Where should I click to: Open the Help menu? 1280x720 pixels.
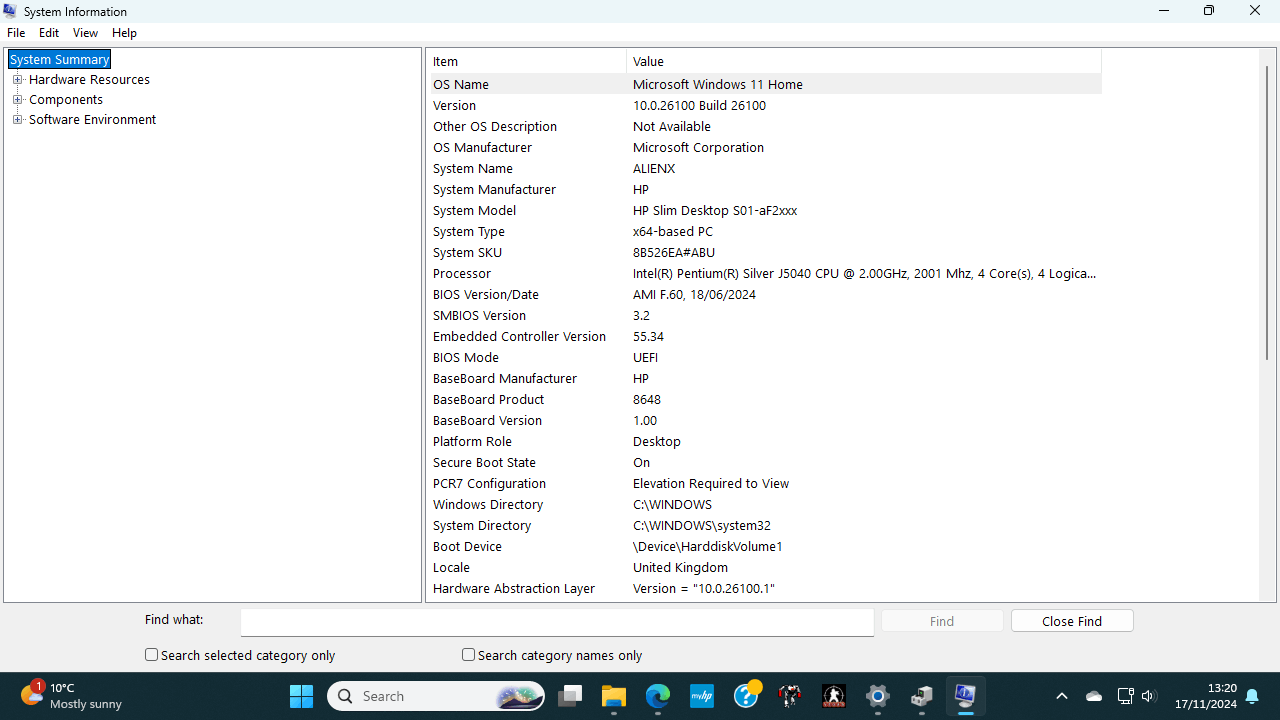(124, 33)
